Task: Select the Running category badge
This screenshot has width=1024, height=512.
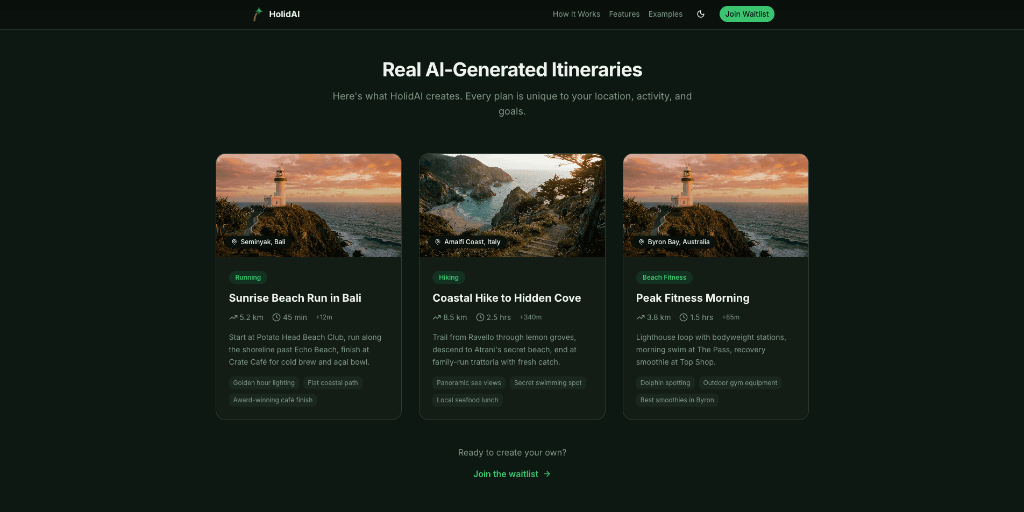Action: click(x=248, y=278)
